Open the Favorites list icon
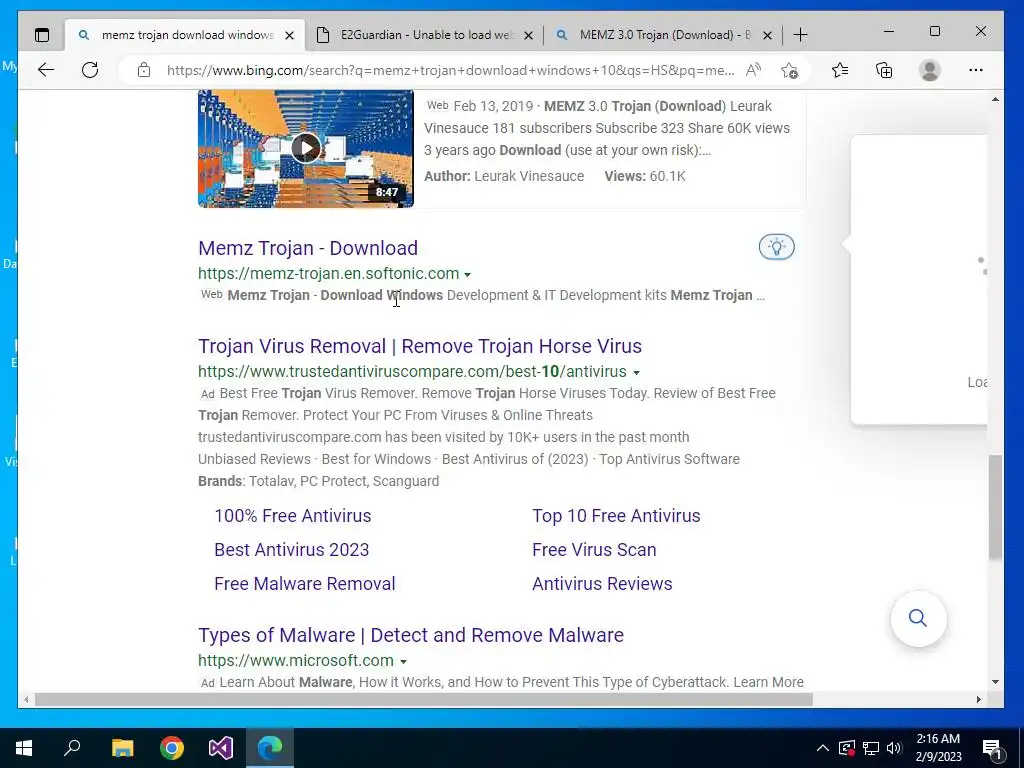 pyautogui.click(x=840, y=70)
